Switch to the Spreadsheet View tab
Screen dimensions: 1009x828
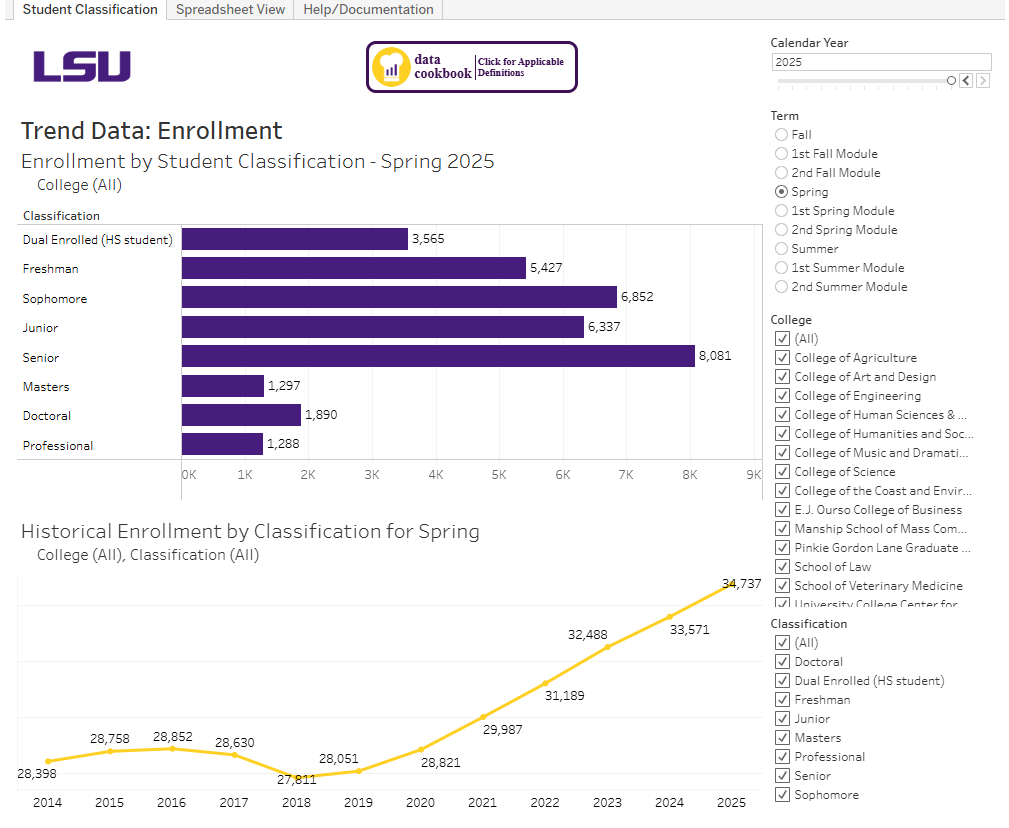click(229, 9)
